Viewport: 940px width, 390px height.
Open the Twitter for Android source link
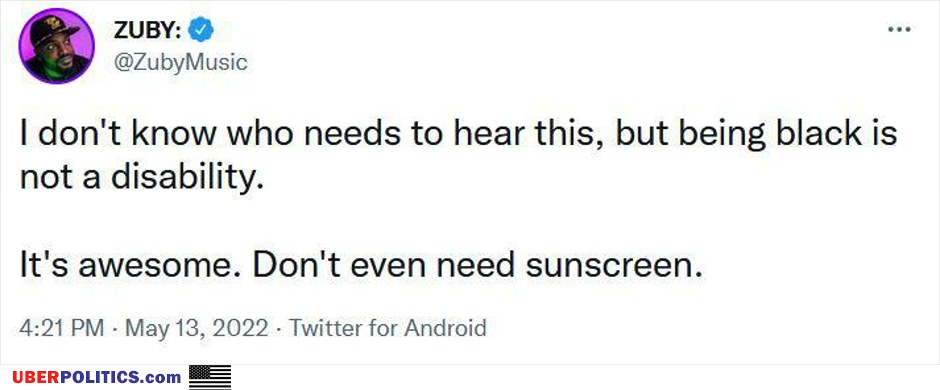(x=387, y=328)
